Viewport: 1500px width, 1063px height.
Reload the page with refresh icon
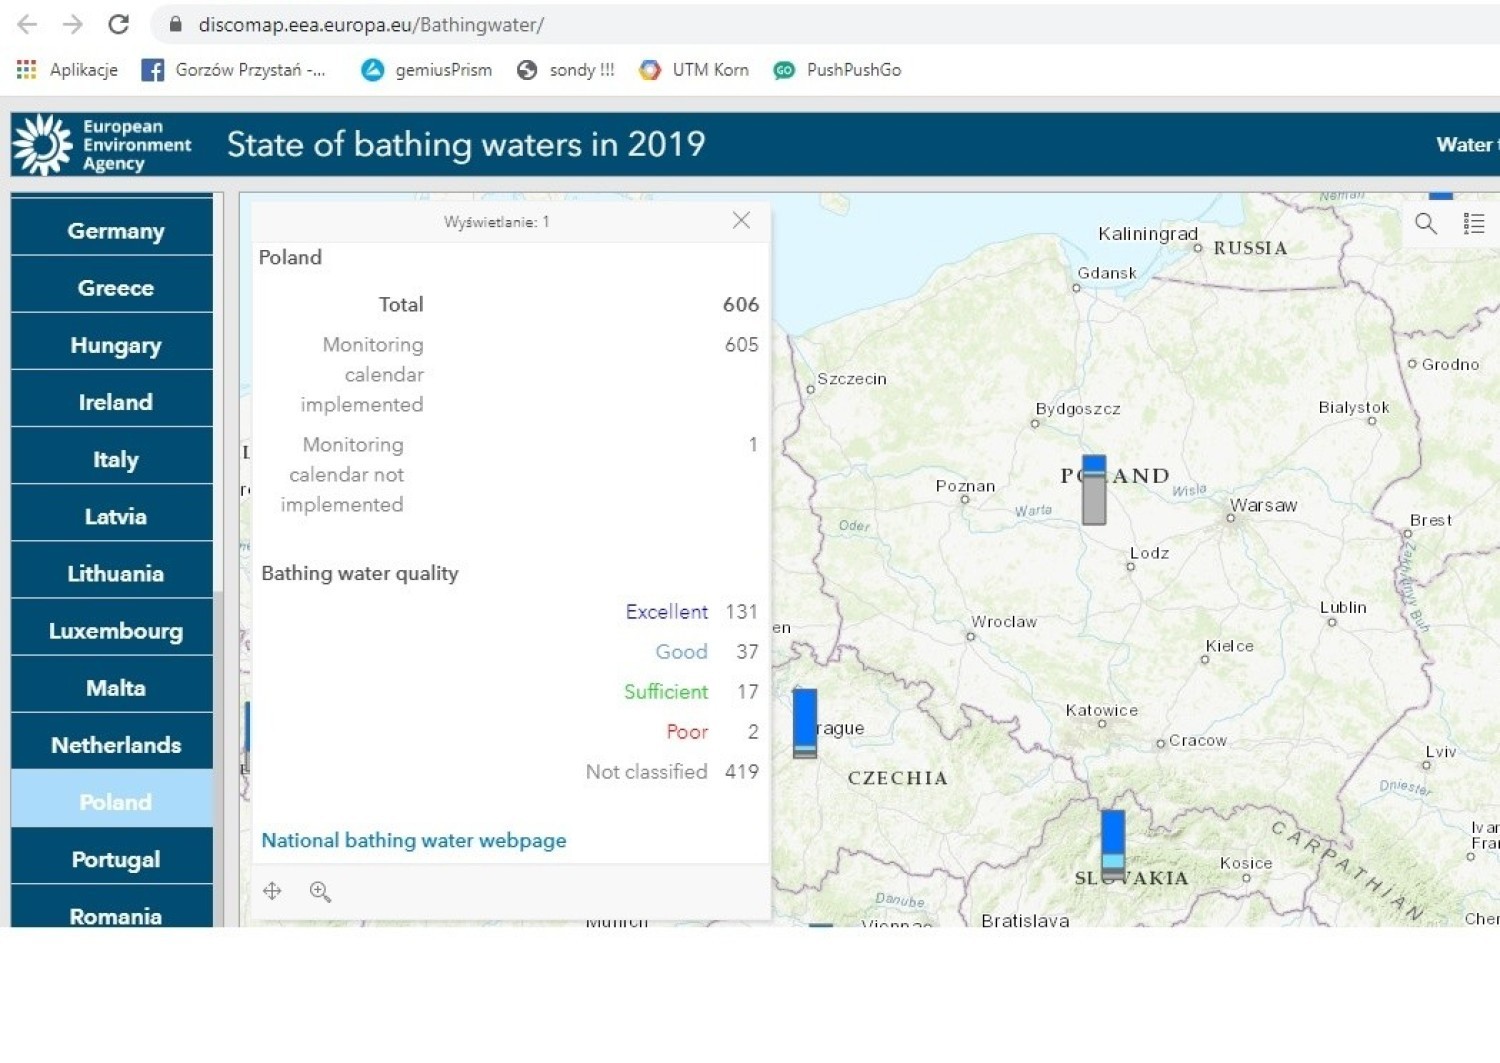click(x=118, y=24)
